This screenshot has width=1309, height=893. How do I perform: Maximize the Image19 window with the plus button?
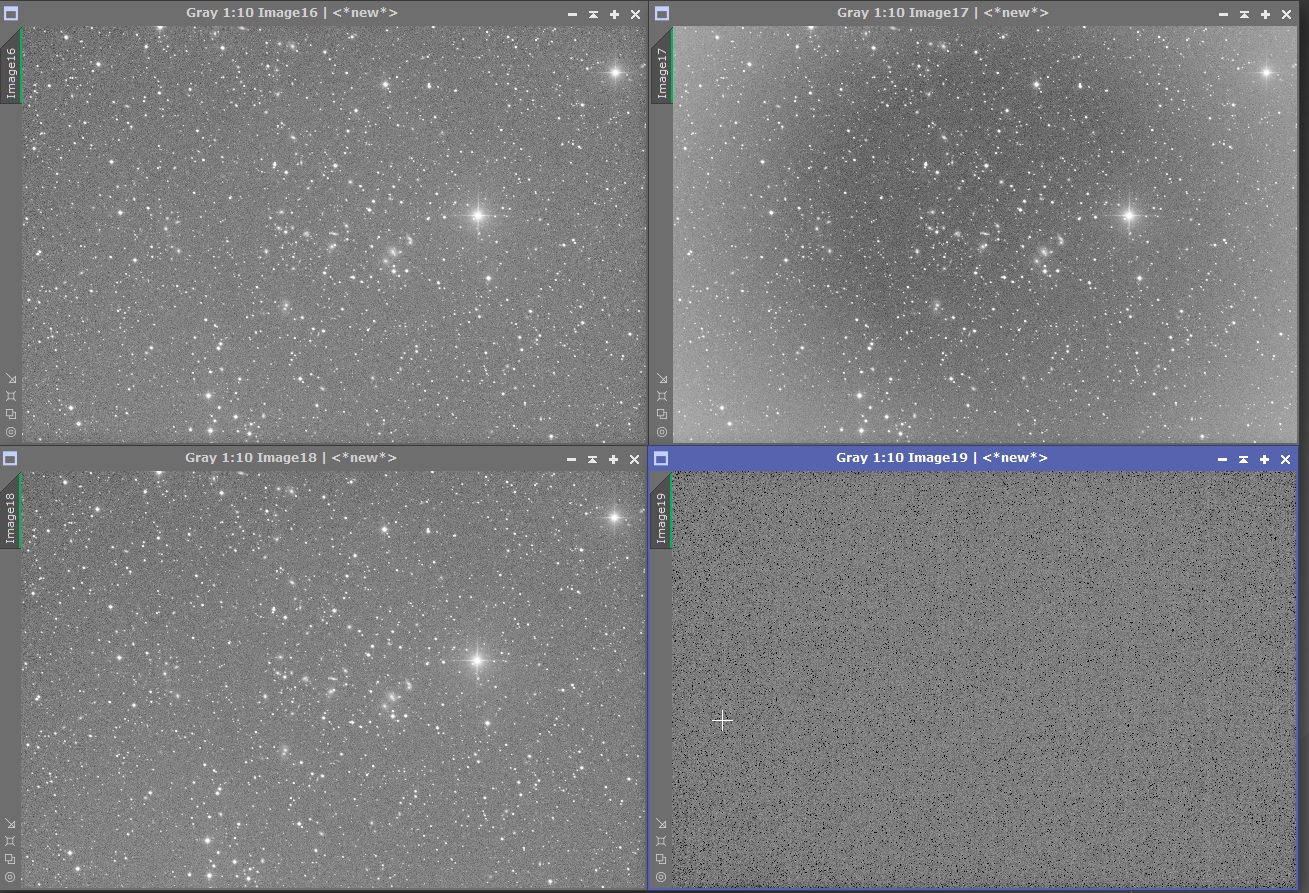pyautogui.click(x=1264, y=459)
